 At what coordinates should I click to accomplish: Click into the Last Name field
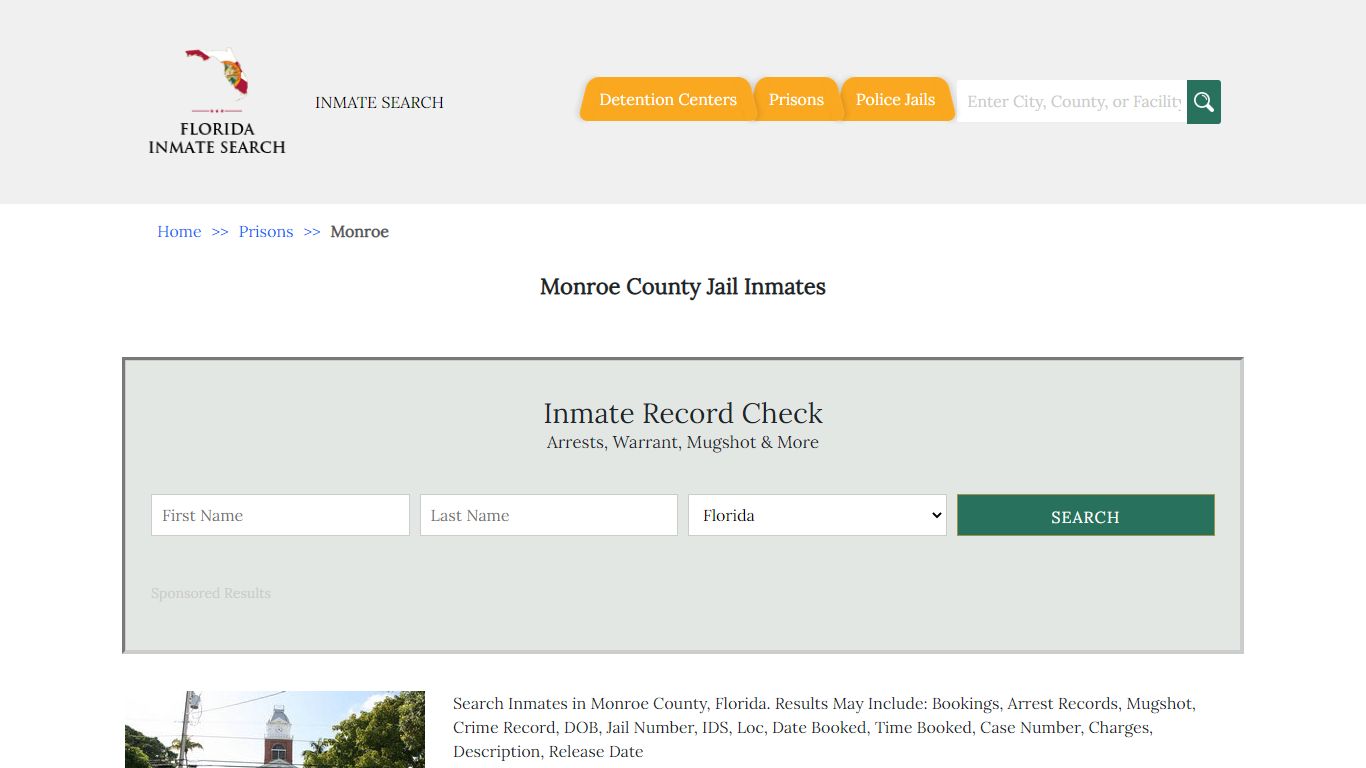(549, 515)
